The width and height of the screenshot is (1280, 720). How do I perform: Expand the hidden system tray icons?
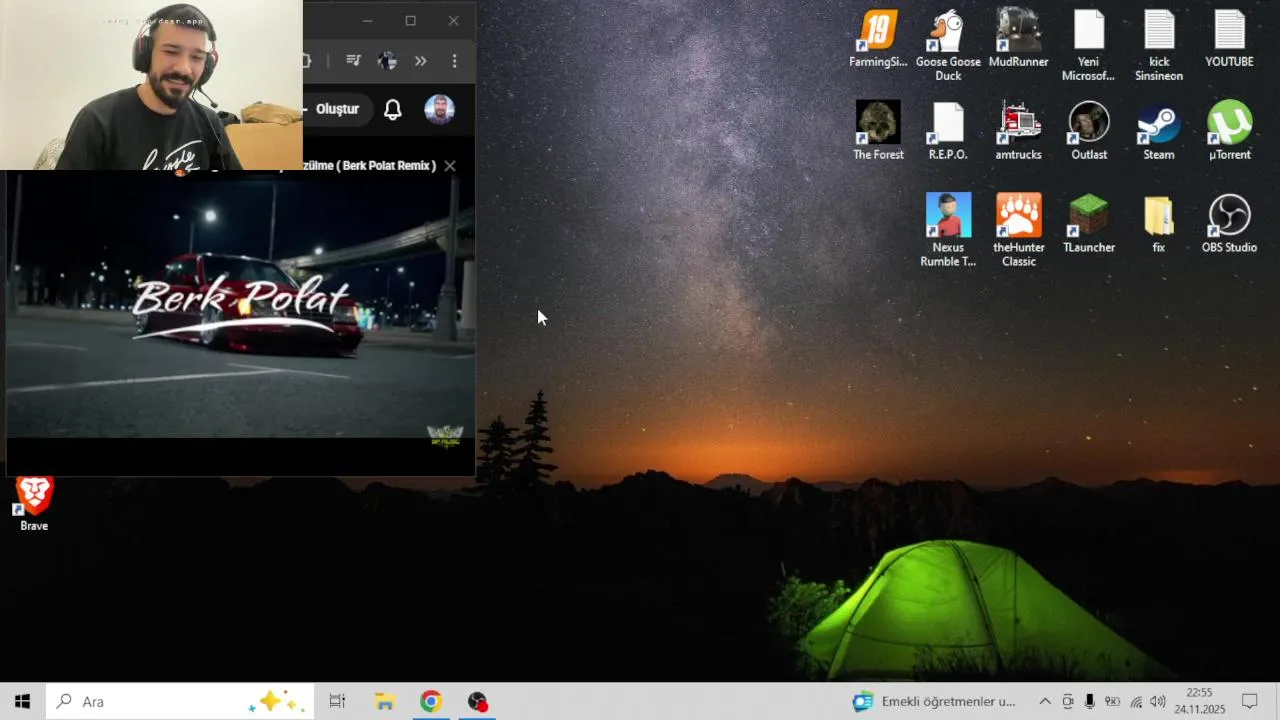click(x=1045, y=701)
